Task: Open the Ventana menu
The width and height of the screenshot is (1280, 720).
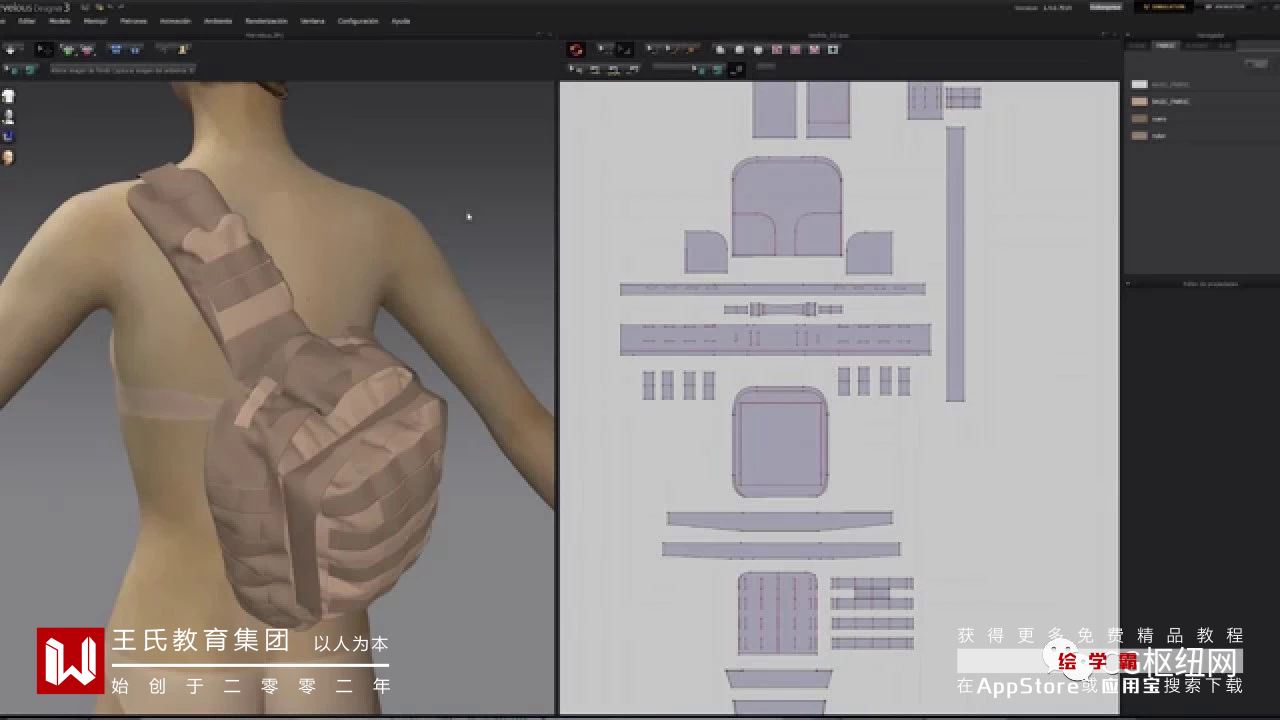Action: pos(312,20)
